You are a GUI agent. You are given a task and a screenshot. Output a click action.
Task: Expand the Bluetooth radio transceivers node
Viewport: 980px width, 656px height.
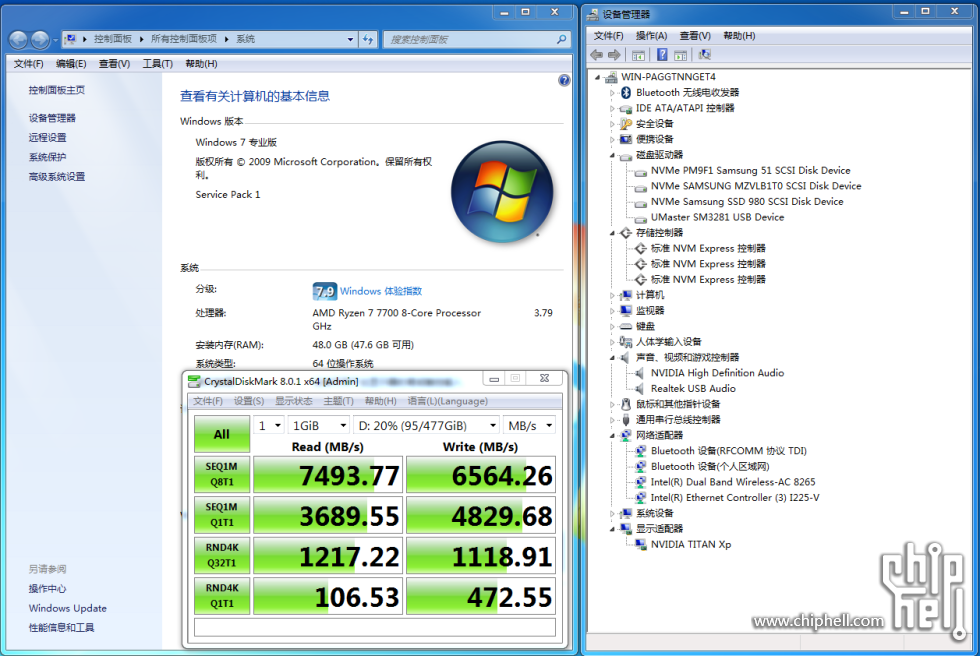pyautogui.click(x=612, y=92)
